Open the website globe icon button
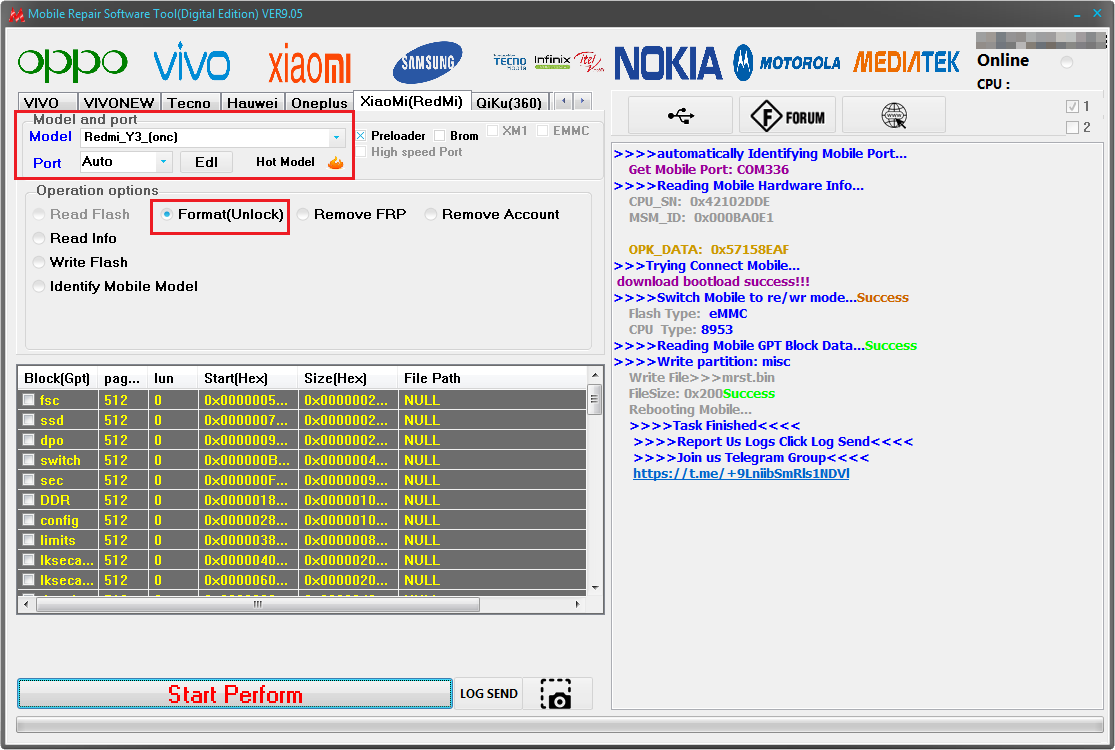 point(894,115)
